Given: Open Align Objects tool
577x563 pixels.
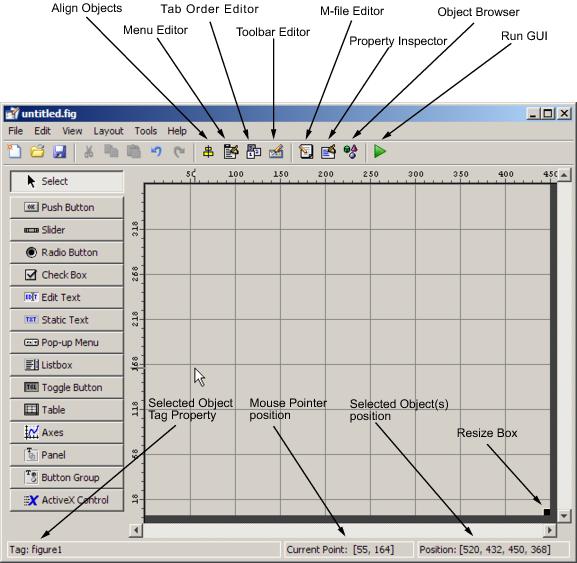Looking at the screenshot, I should [208, 151].
